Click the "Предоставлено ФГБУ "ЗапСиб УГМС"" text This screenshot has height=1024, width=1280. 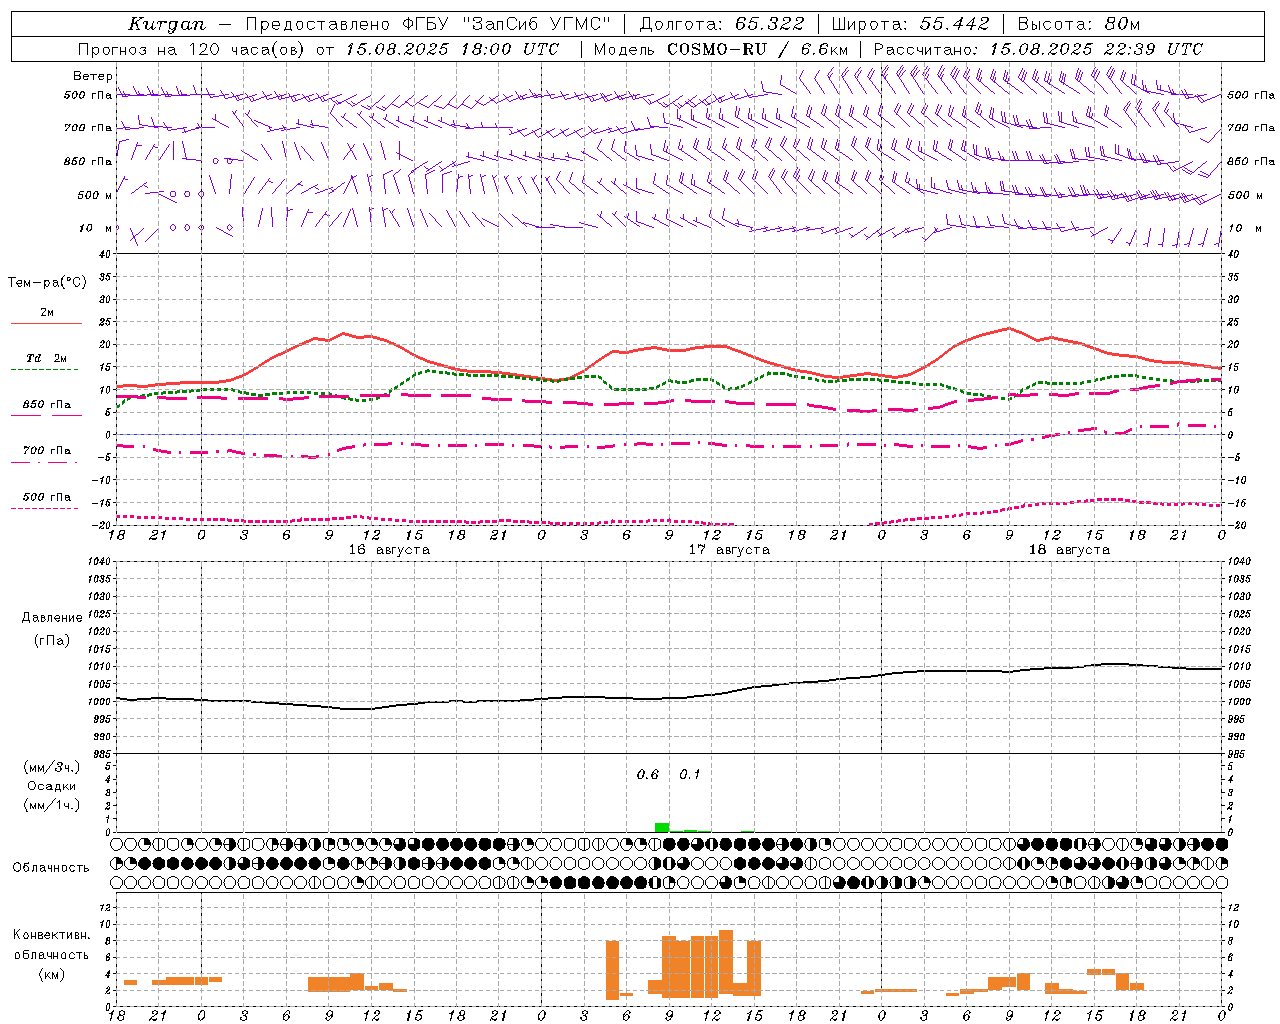tap(428, 24)
